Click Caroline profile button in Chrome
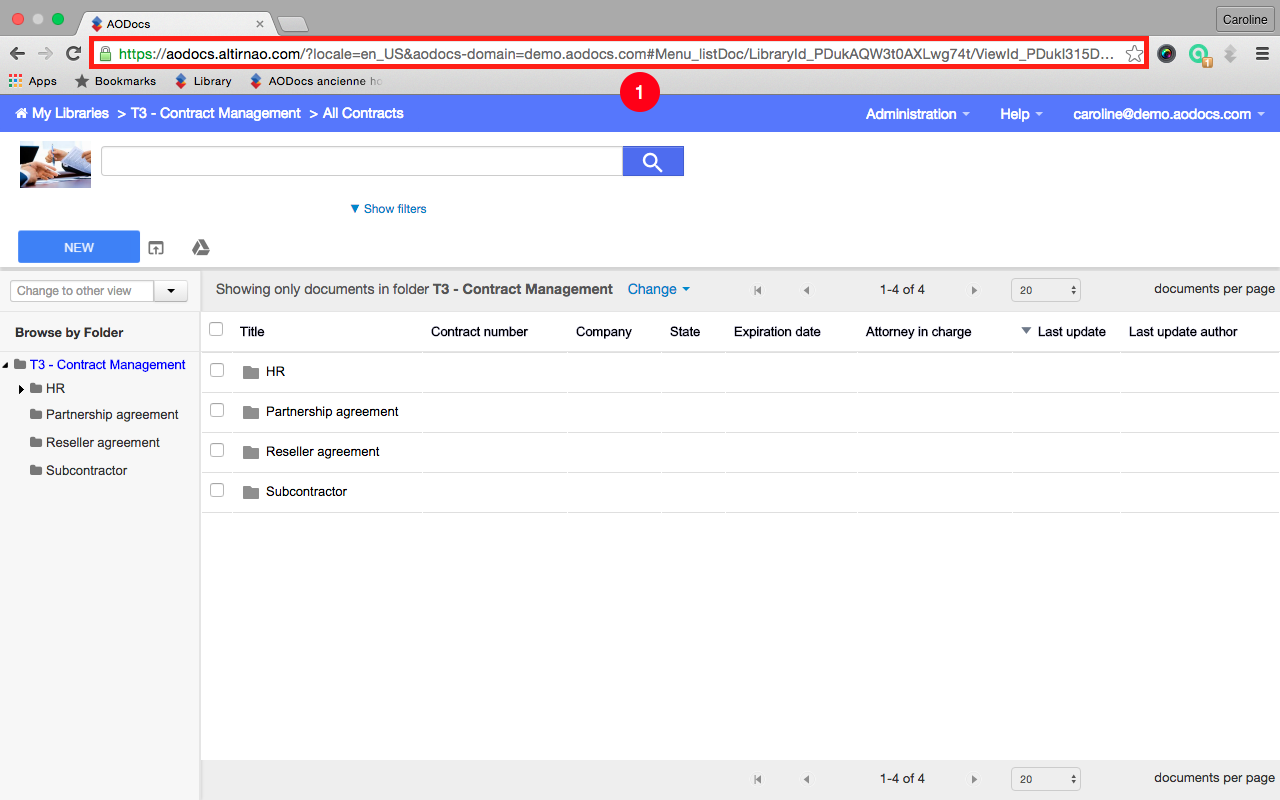Screen dimensions: 1280x800 [1245, 19]
